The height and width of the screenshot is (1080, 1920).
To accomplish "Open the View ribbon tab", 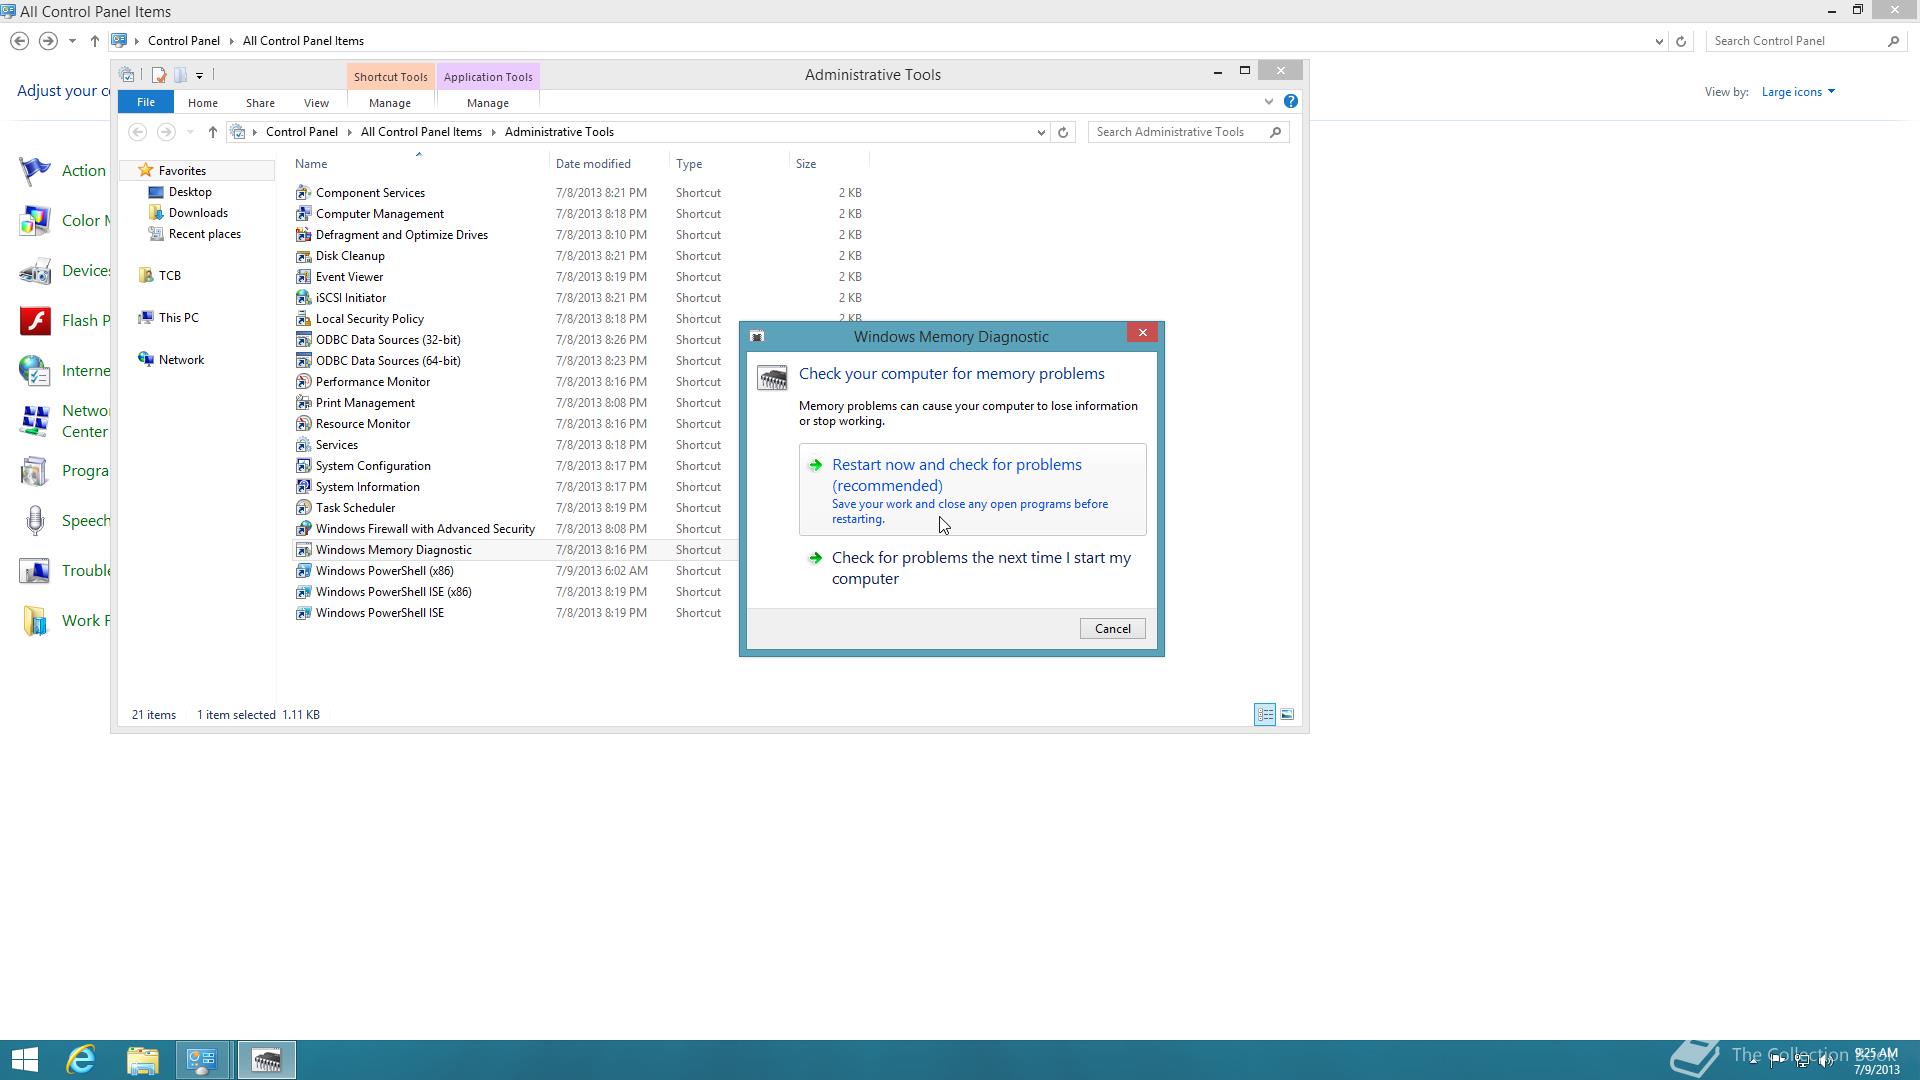I will coord(316,103).
